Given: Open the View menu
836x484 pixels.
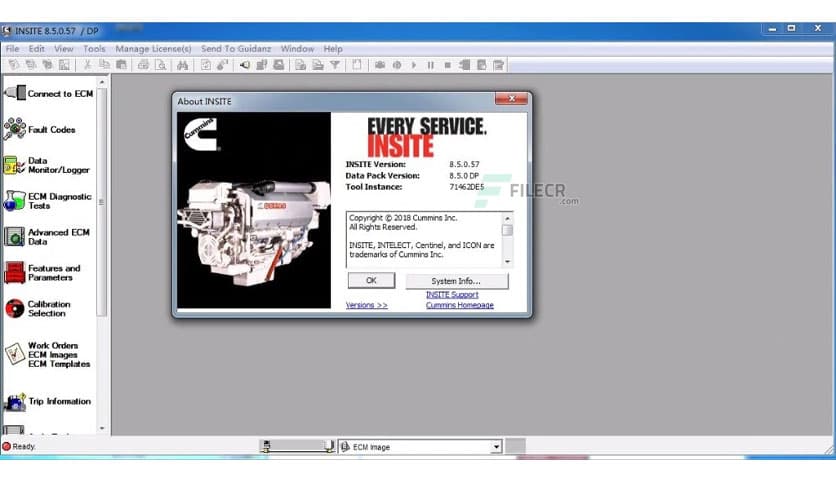Looking at the screenshot, I should tap(63, 49).
